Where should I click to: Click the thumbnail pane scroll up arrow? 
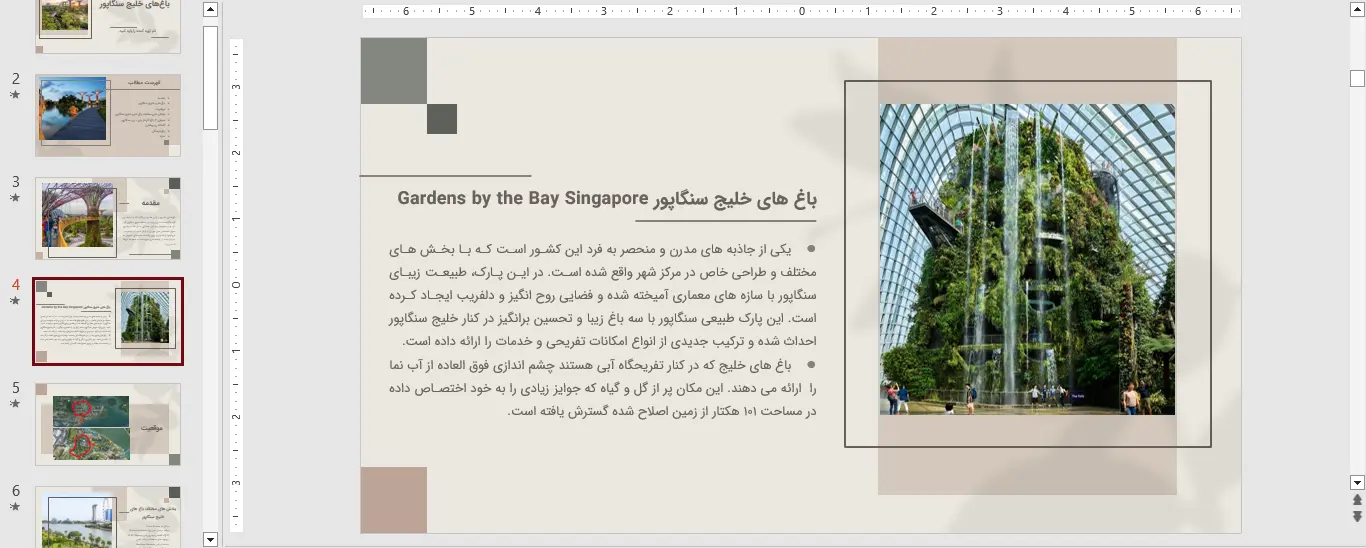pyautogui.click(x=210, y=10)
